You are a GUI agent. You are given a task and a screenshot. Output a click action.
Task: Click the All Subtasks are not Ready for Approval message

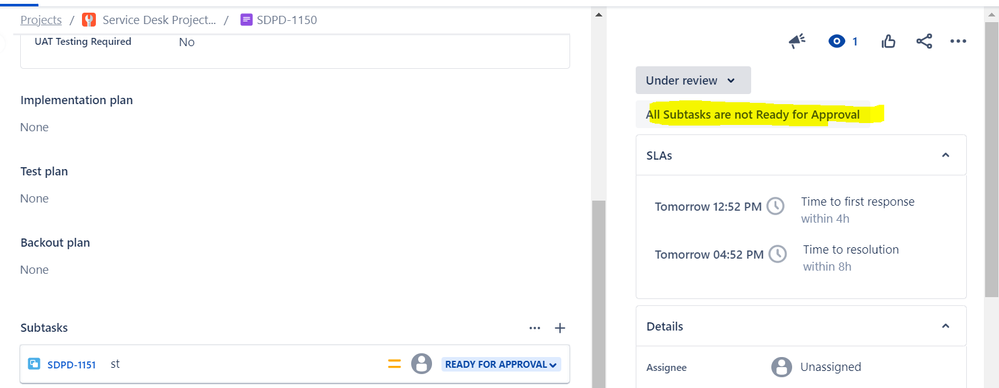point(752,115)
